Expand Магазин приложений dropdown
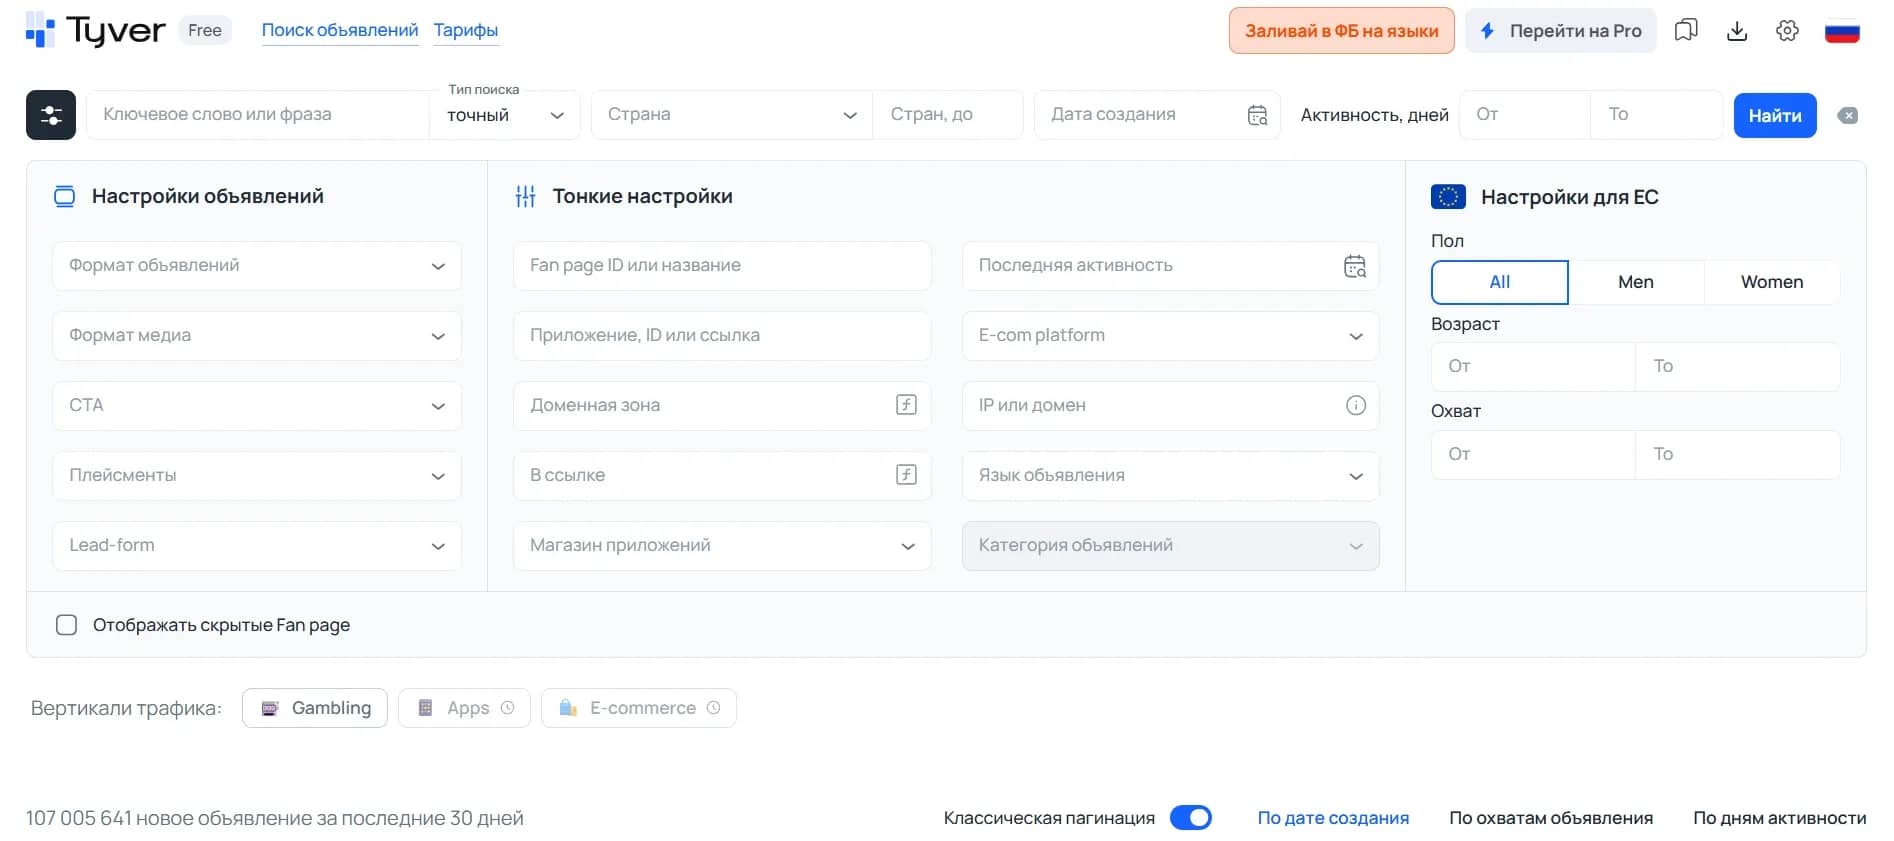Viewport: 1894px width, 841px height. pyautogui.click(x=722, y=546)
